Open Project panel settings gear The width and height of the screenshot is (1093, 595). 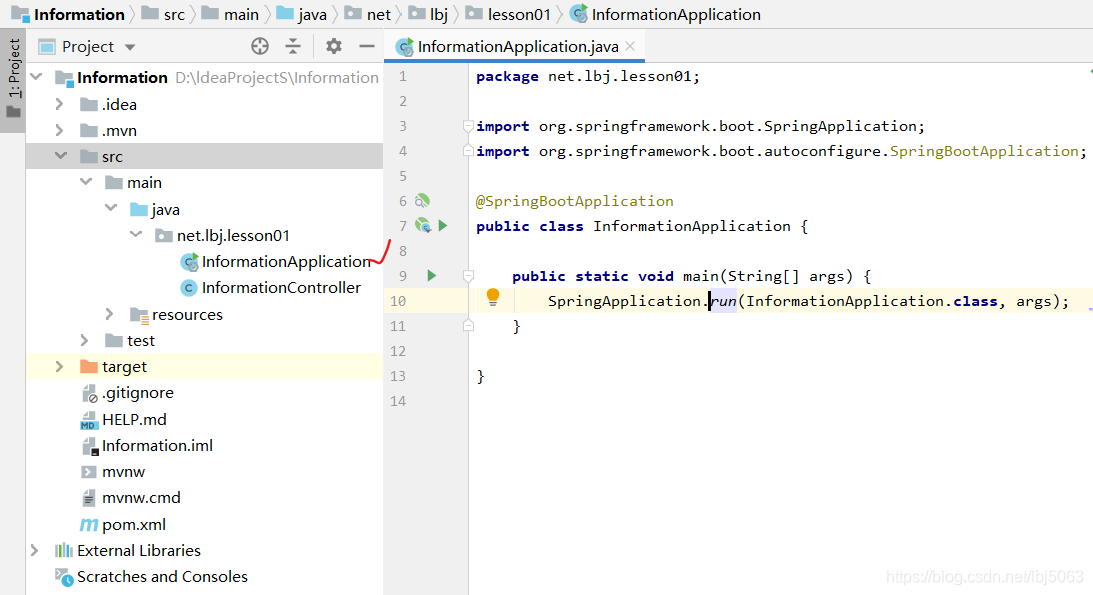click(x=334, y=47)
